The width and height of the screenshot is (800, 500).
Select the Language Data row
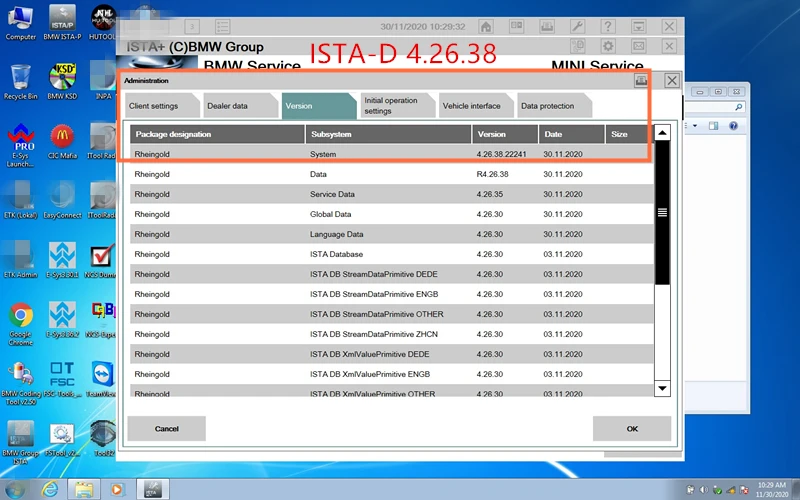pyautogui.click(x=392, y=234)
